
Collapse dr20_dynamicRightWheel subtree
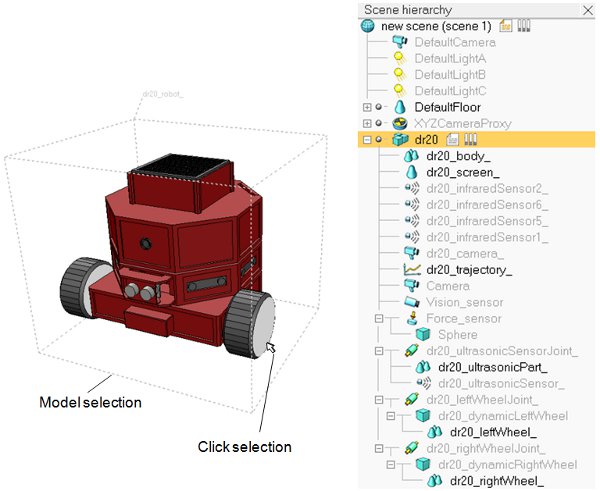point(391,465)
